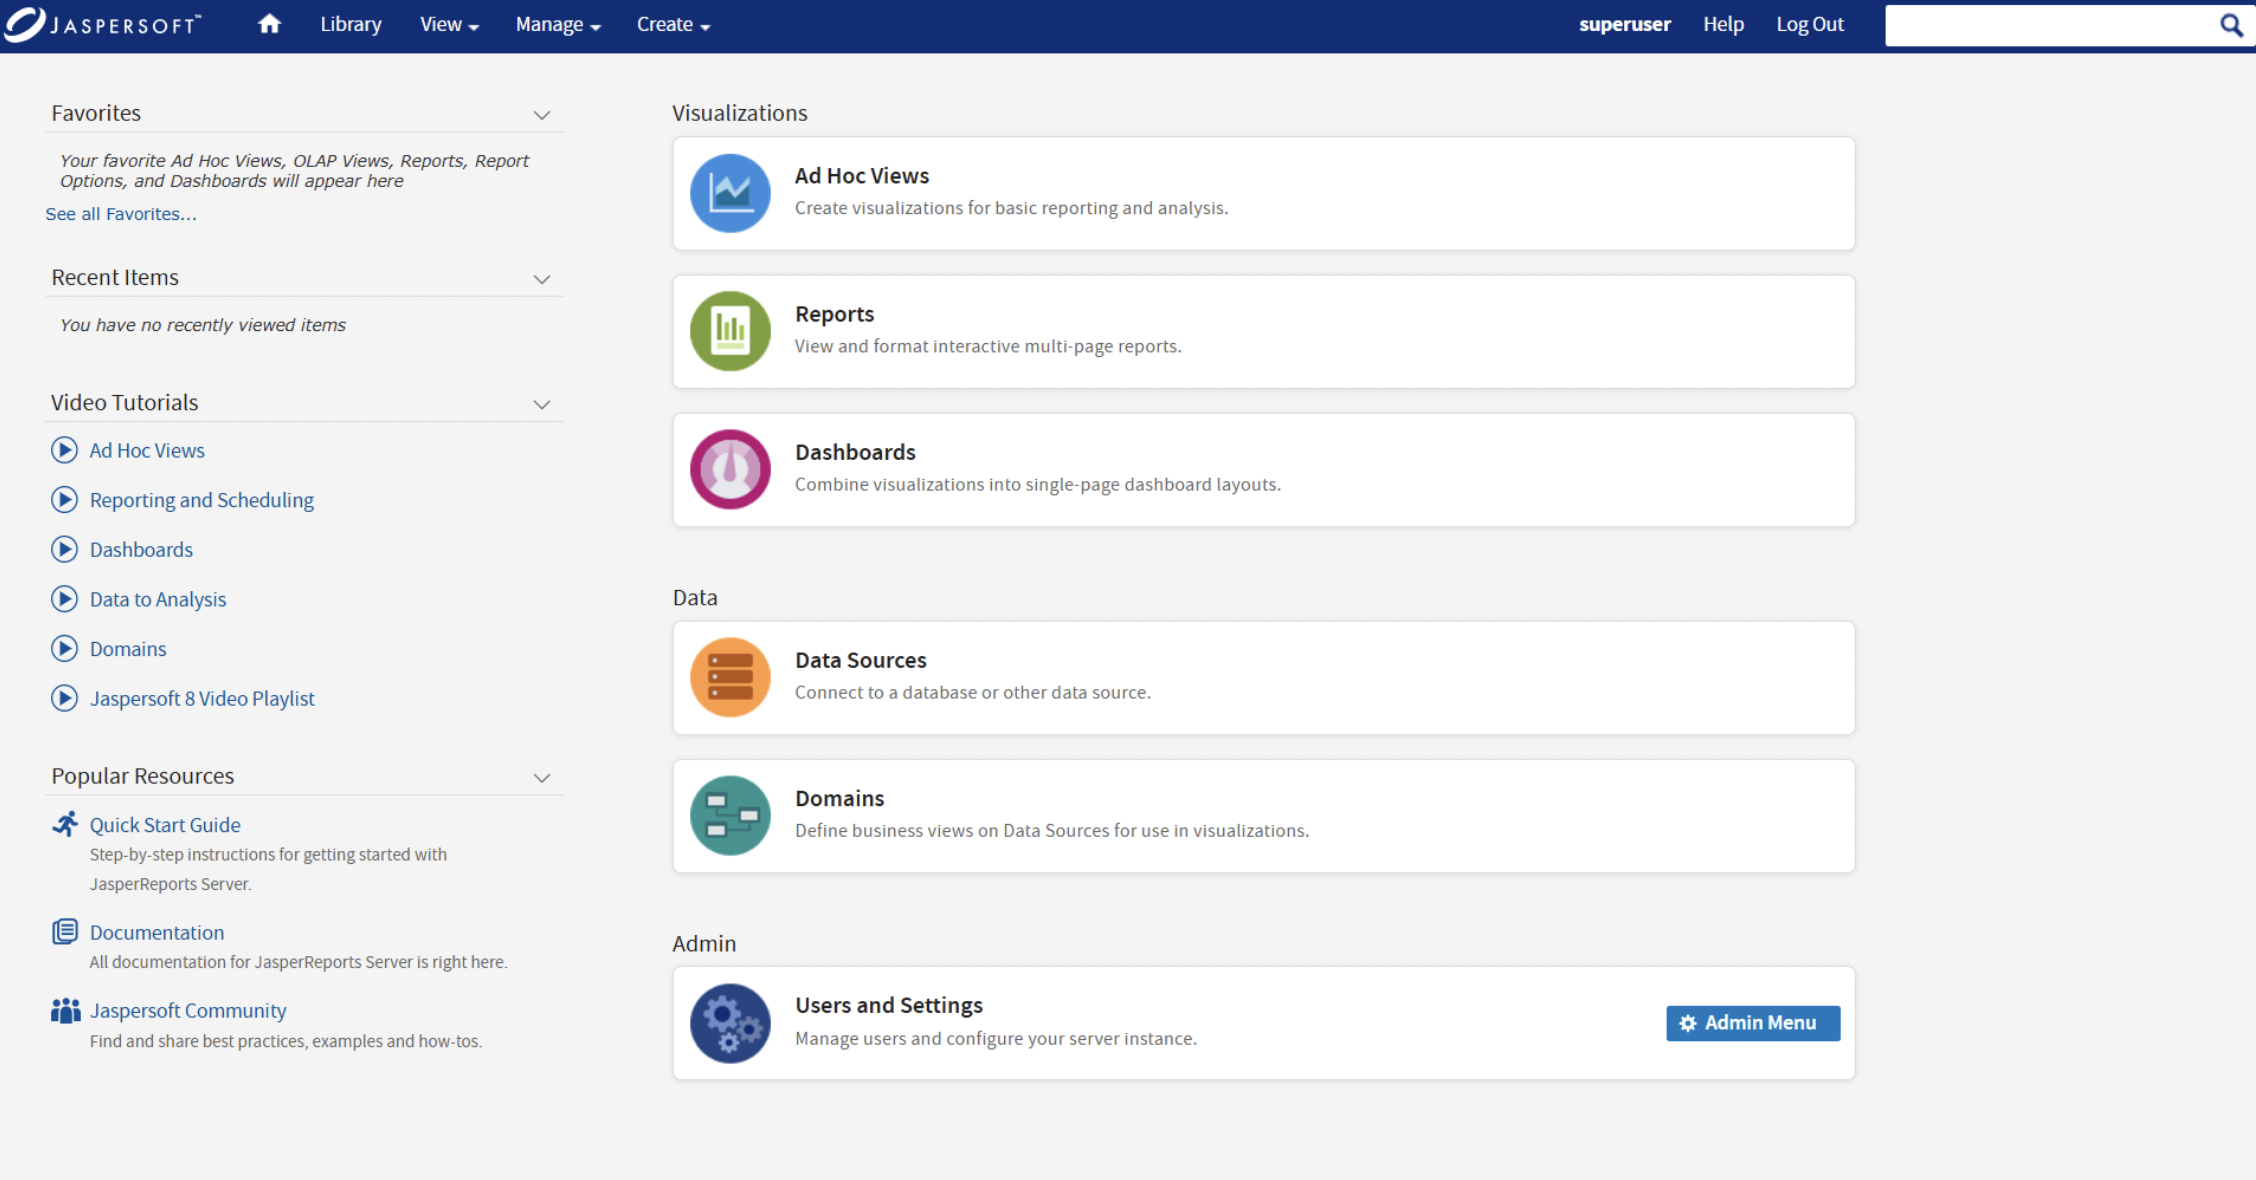The height and width of the screenshot is (1180, 2256).
Task: Open the Manage menu
Action: [x=557, y=25]
